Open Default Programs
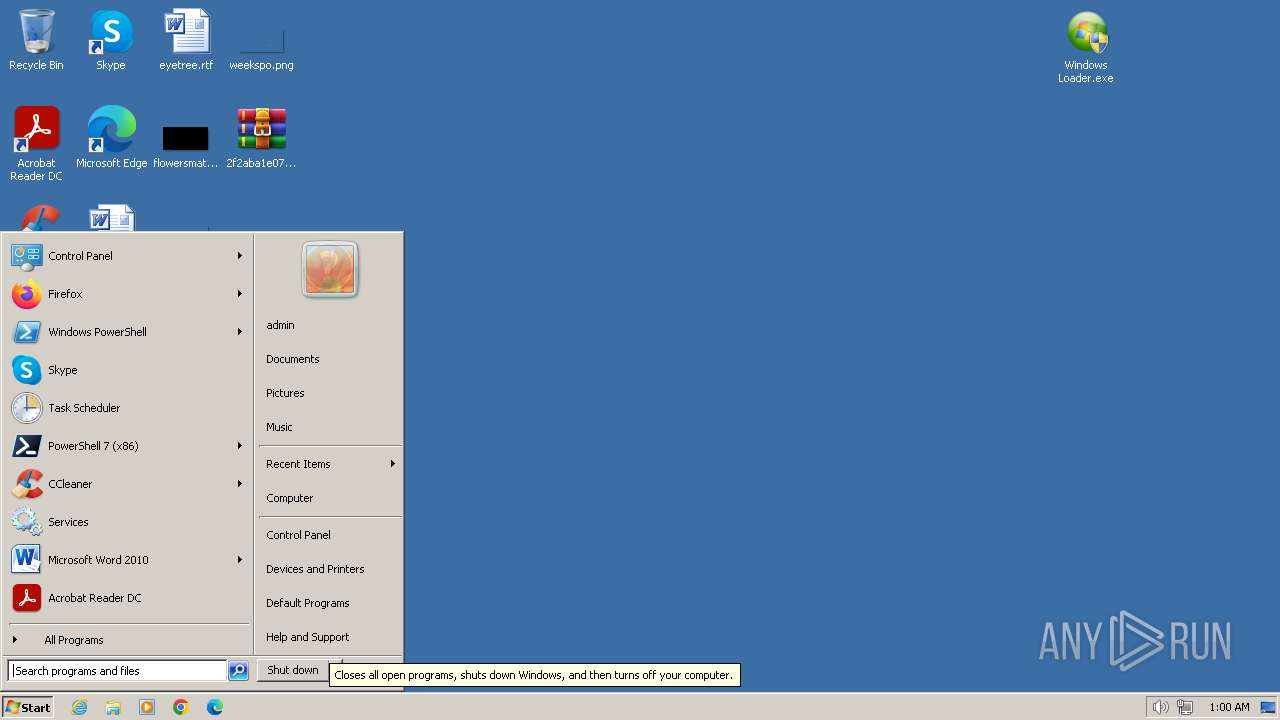The image size is (1280, 720). [308, 603]
